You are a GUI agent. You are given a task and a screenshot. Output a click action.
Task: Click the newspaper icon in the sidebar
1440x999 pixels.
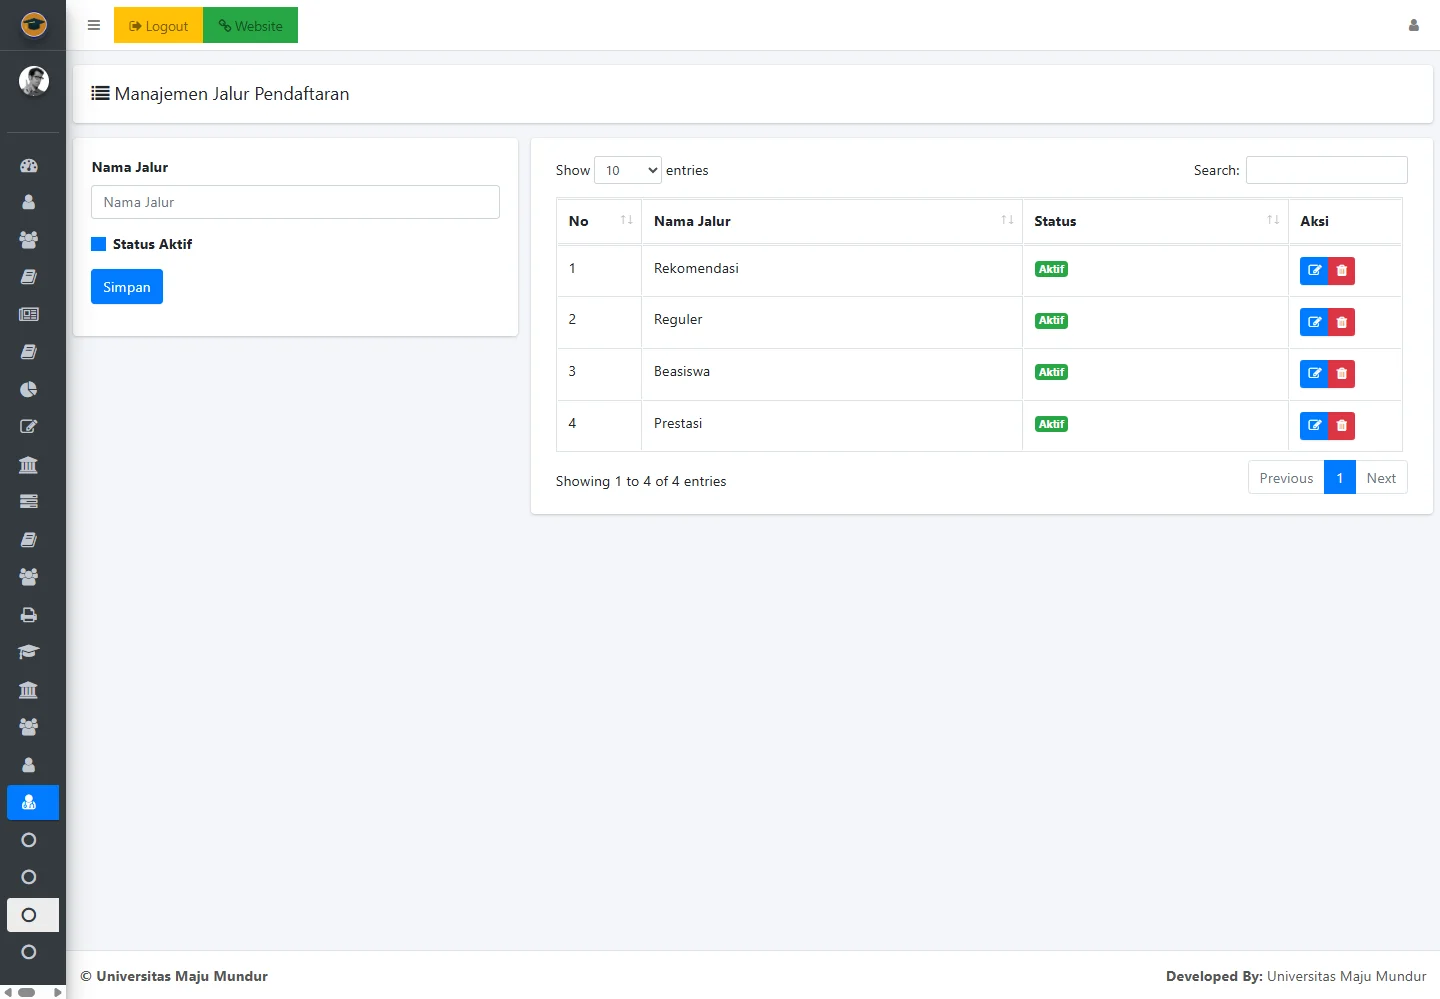[x=29, y=314]
